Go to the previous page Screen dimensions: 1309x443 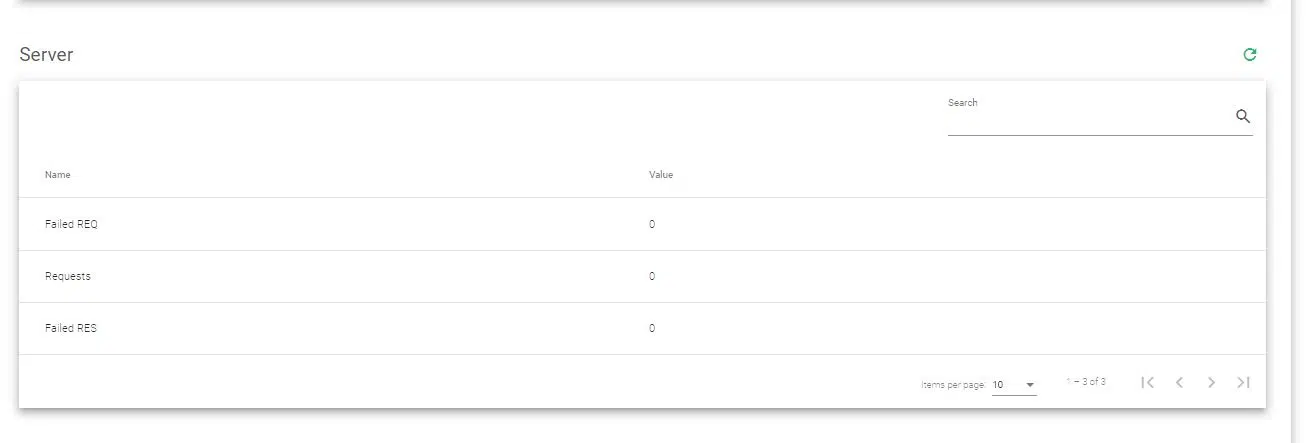[1180, 382]
